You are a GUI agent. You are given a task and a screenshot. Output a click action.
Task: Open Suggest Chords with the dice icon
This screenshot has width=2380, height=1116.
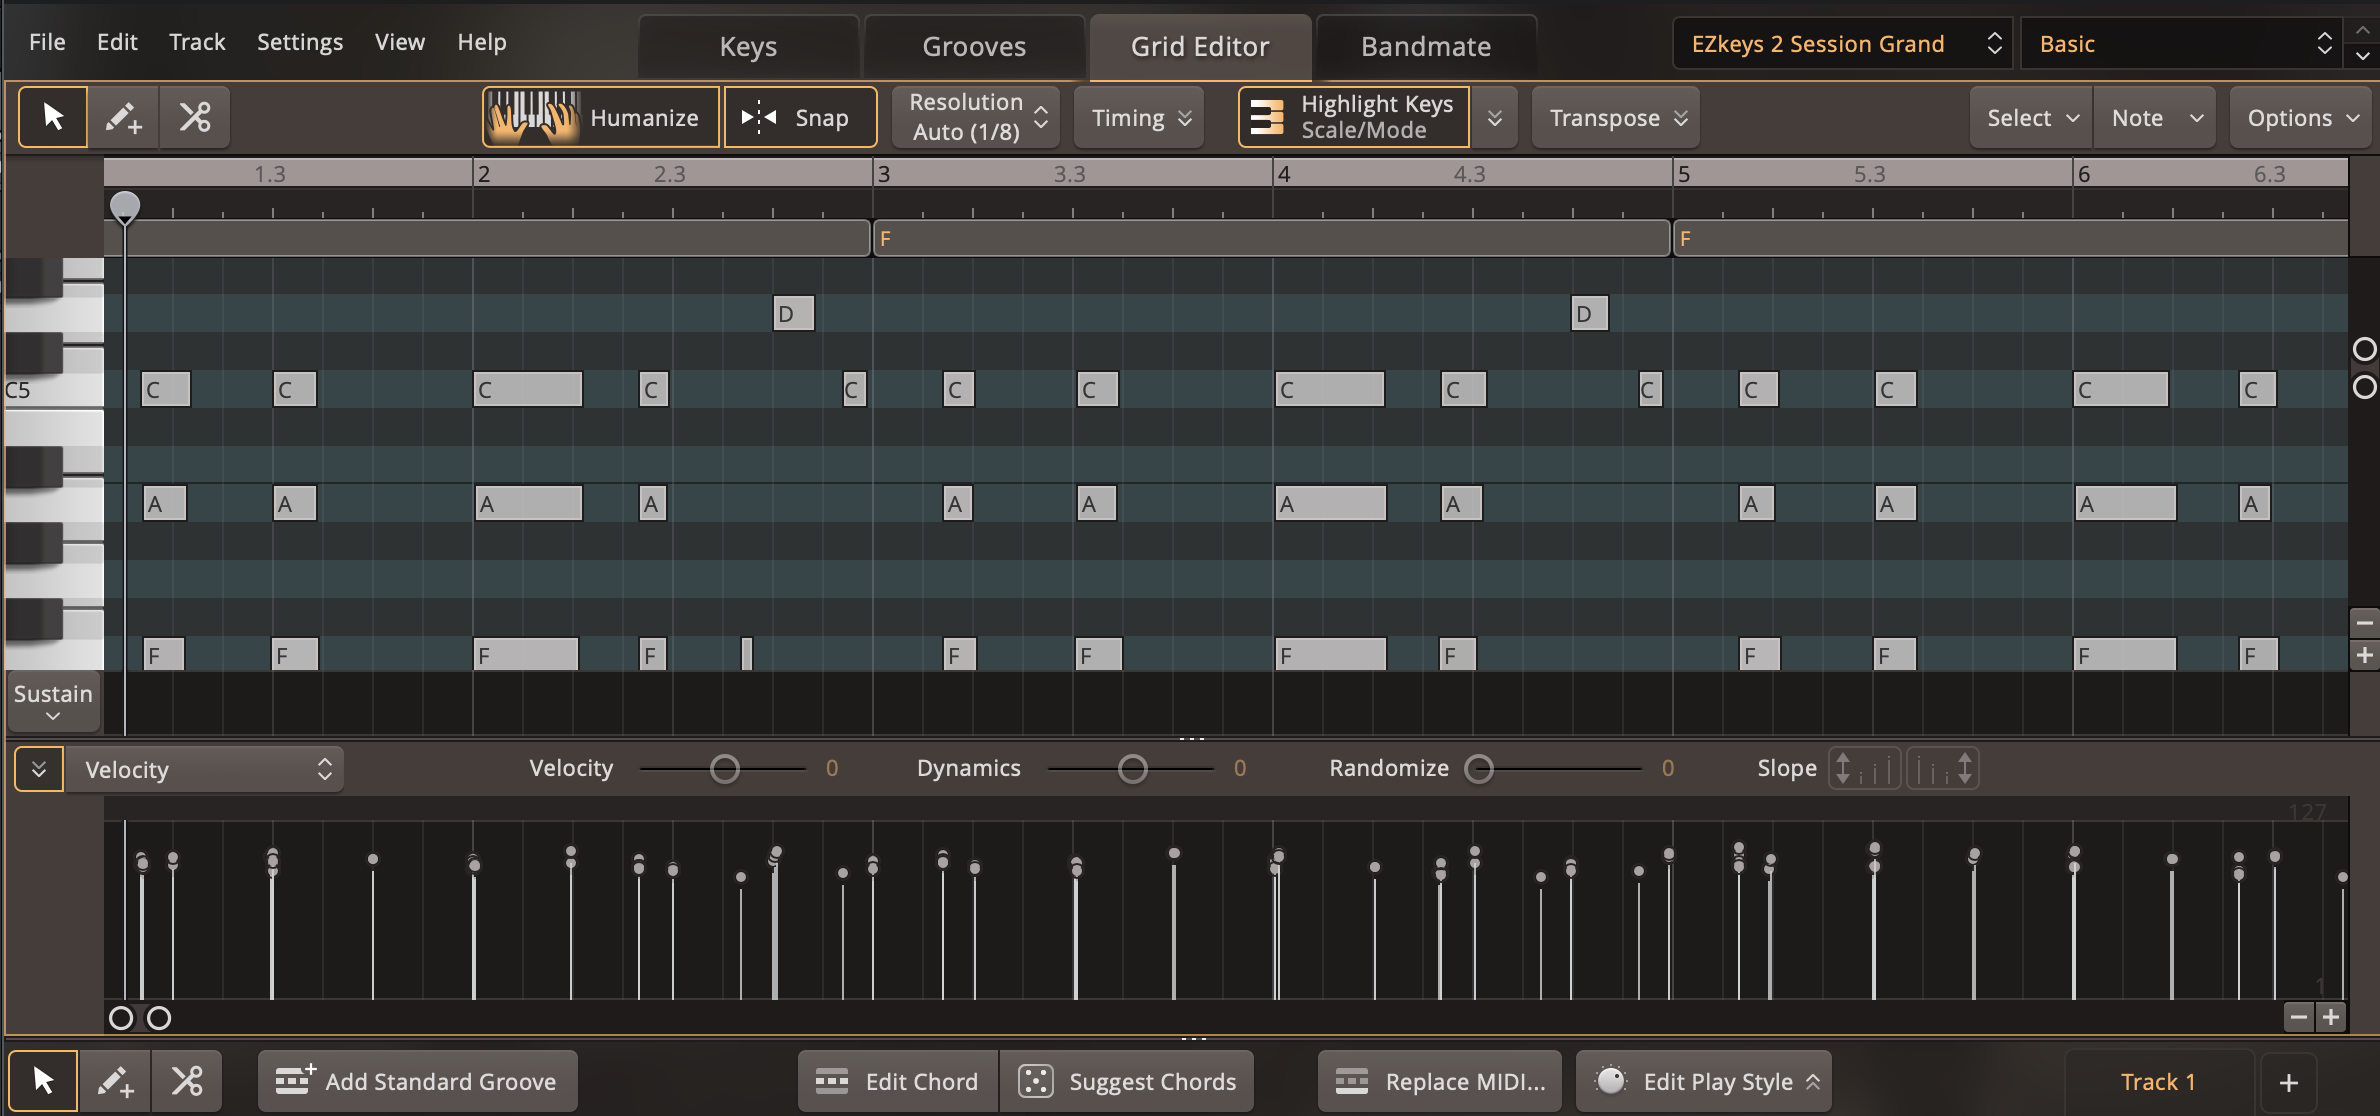[x=1035, y=1081]
